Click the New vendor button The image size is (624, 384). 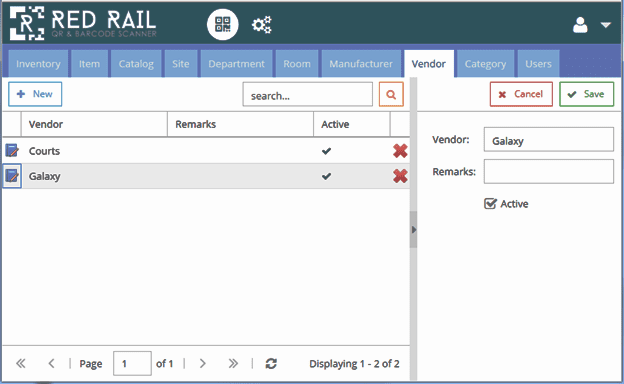tap(35, 94)
